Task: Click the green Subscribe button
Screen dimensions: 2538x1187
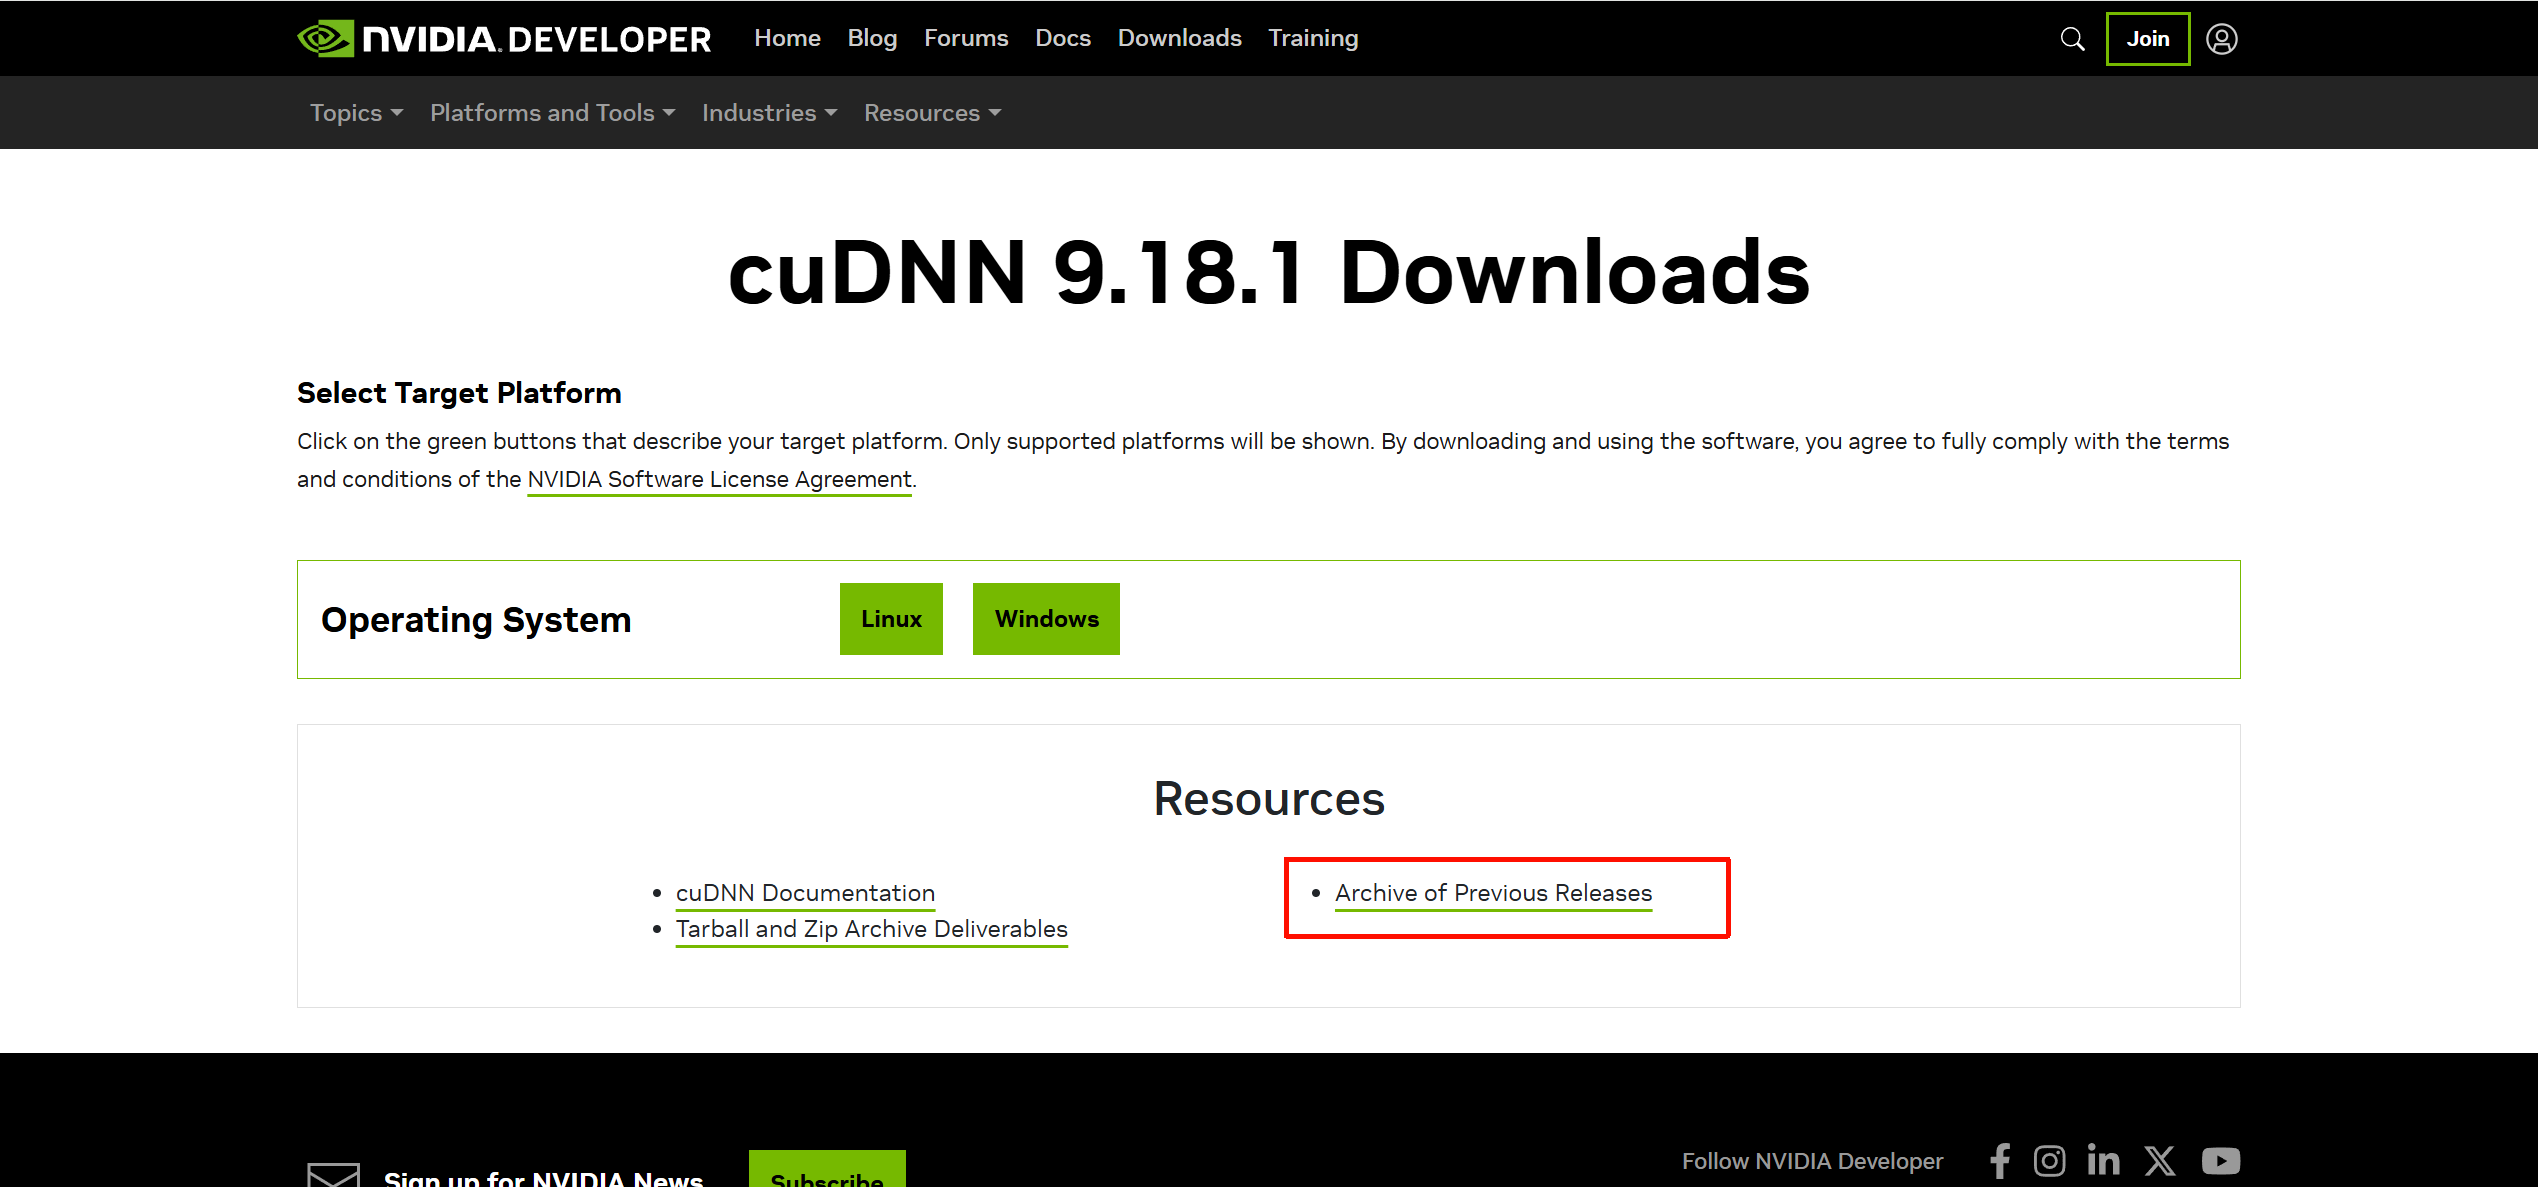Action: (x=827, y=1170)
